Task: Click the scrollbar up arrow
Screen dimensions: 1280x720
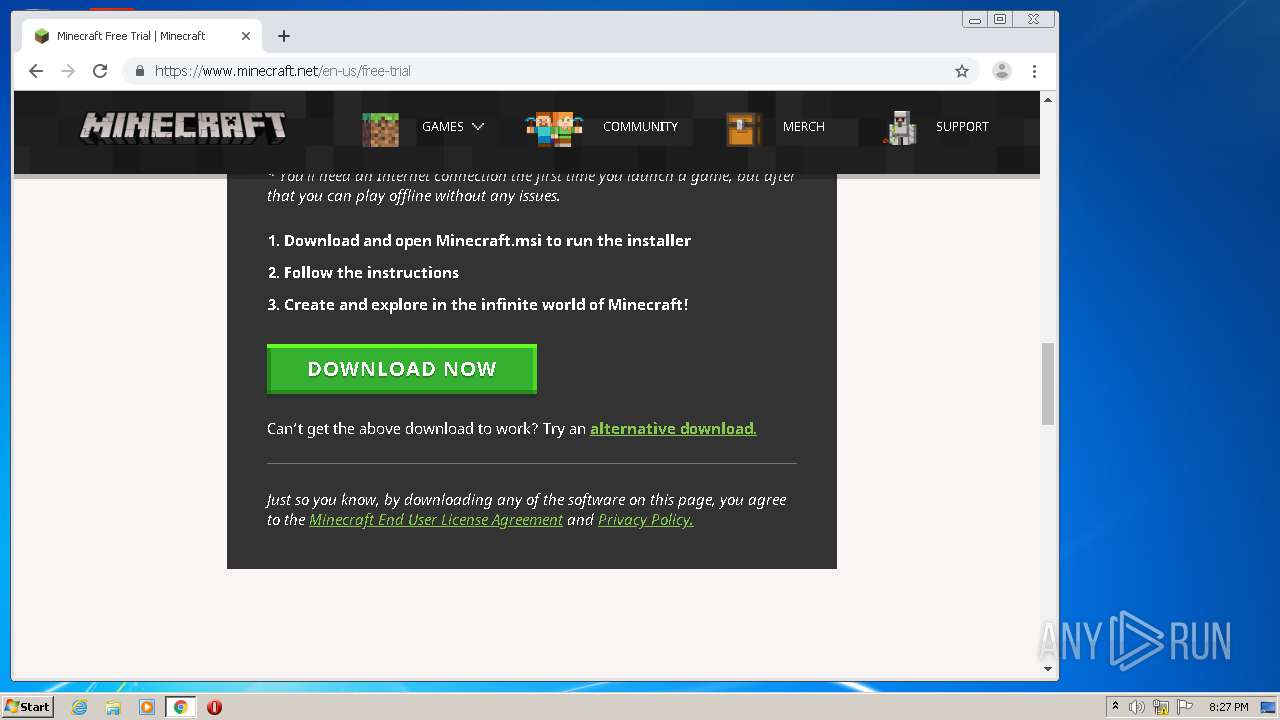Action: [x=1048, y=99]
